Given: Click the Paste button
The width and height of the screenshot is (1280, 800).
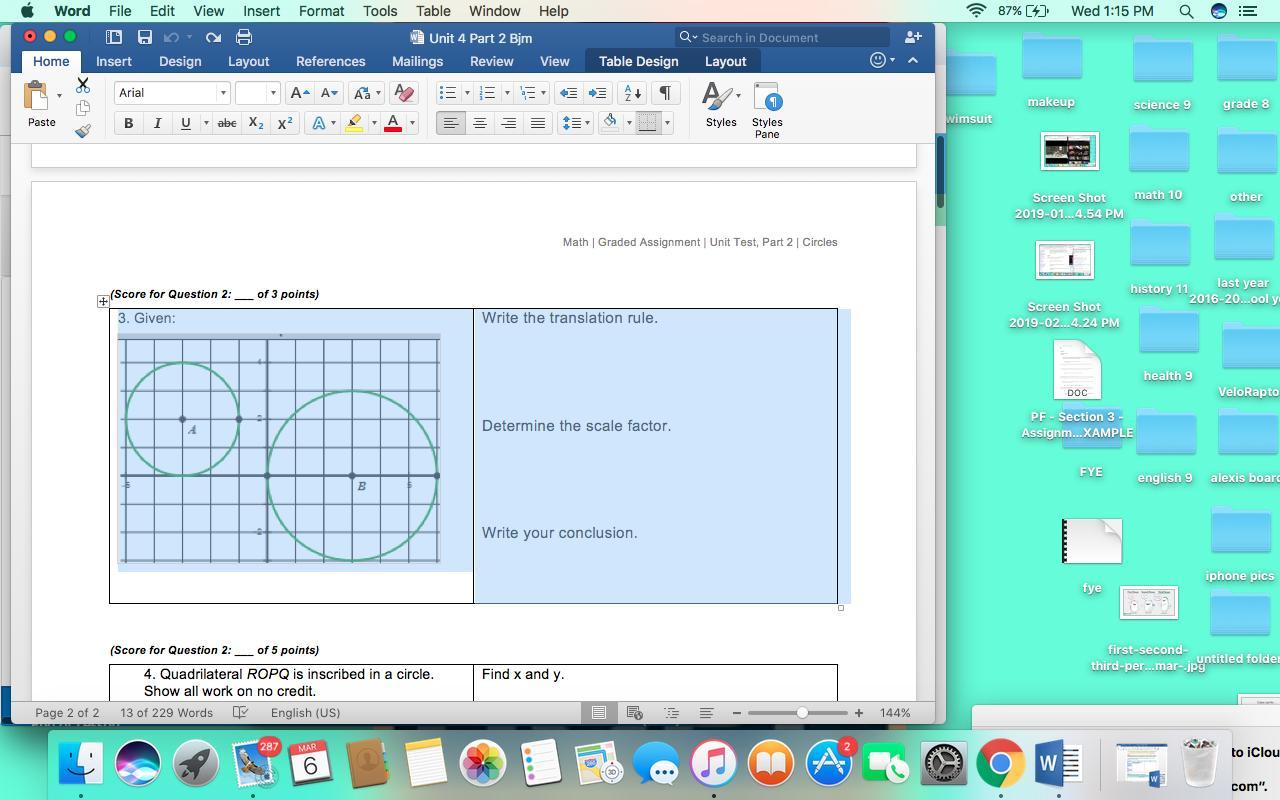Looking at the screenshot, I should coord(41,105).
